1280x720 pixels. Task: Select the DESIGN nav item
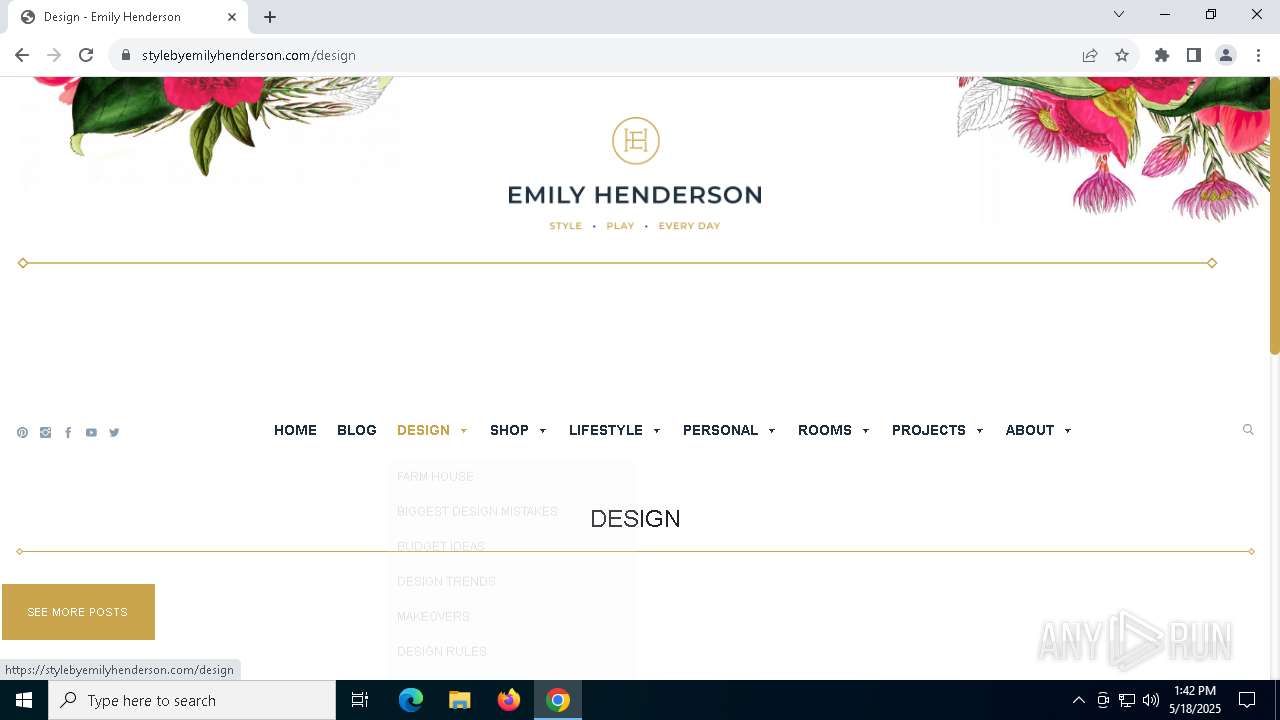(x=423, y=430)
